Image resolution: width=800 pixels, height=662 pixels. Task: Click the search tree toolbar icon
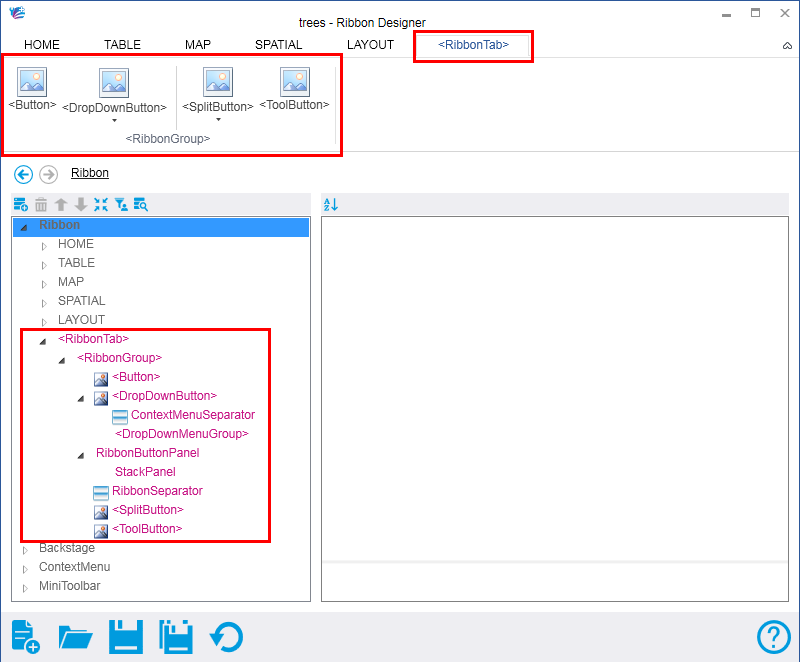141,205
